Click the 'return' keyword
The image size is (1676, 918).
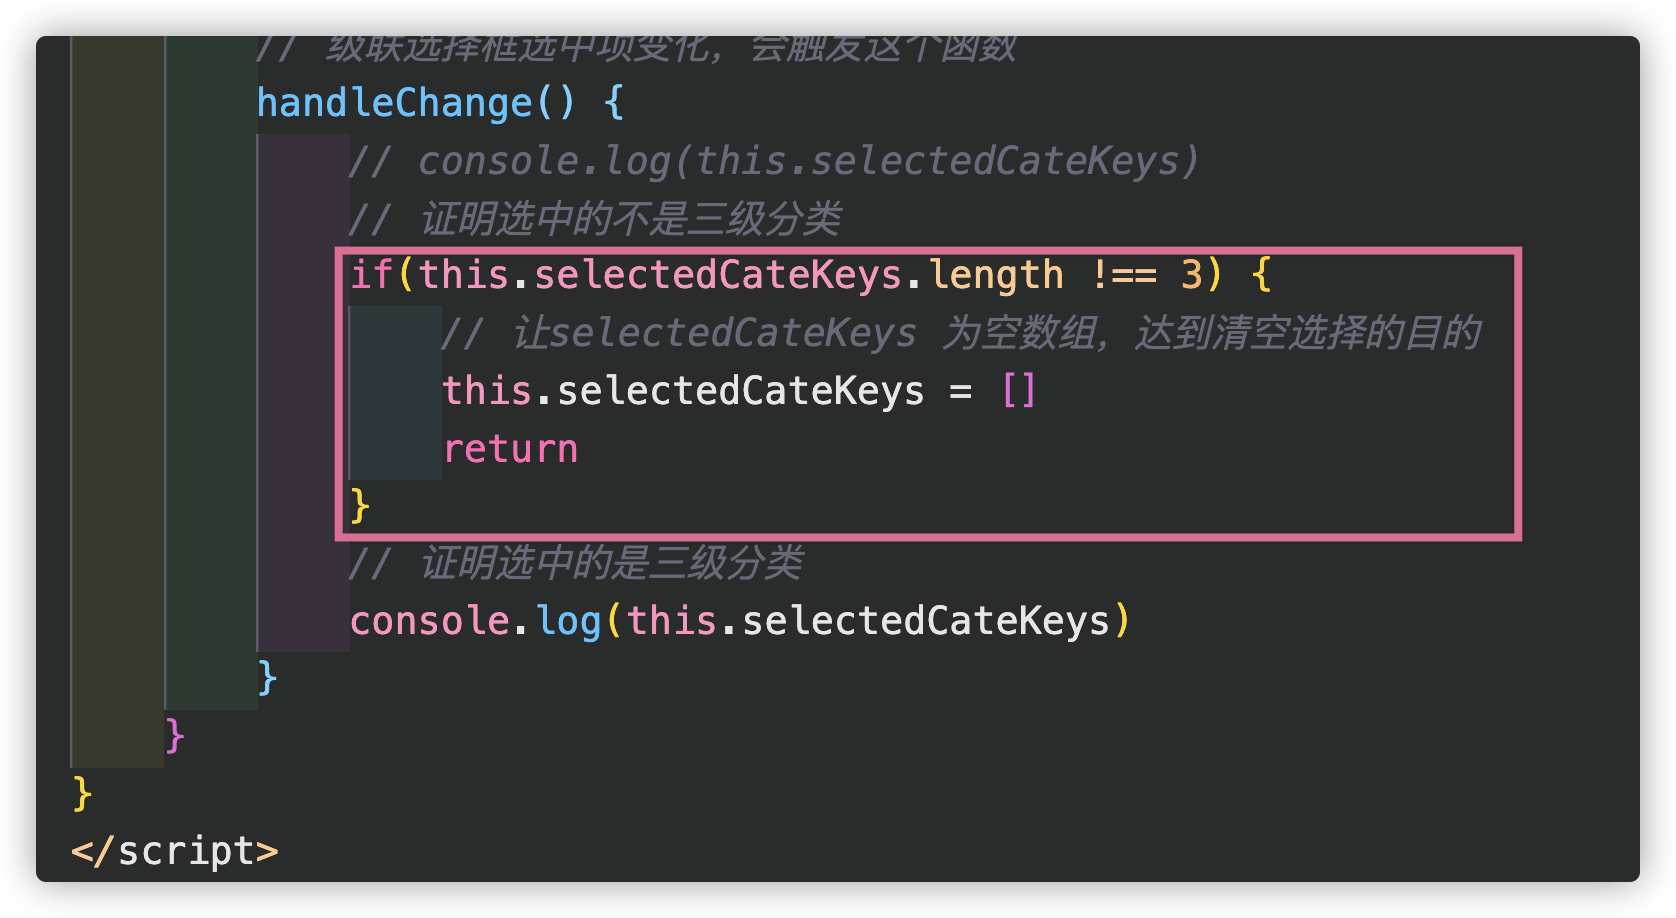pyautogui.click(x=510, y=449)
